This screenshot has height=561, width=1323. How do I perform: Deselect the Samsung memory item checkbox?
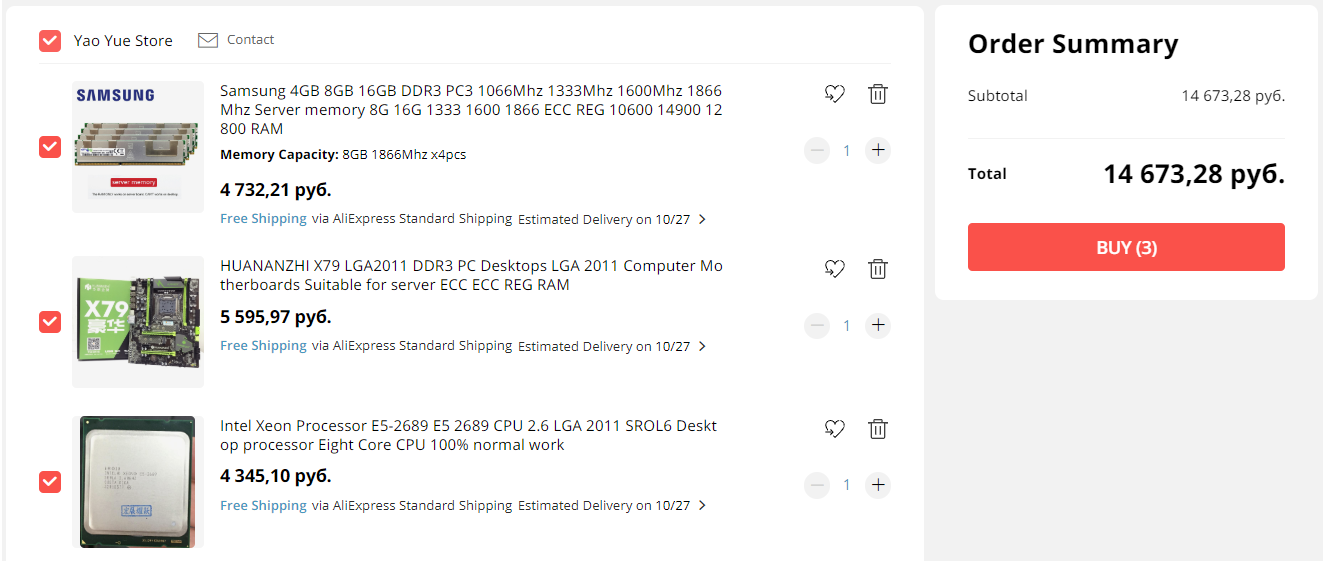[x=50, y=147]
